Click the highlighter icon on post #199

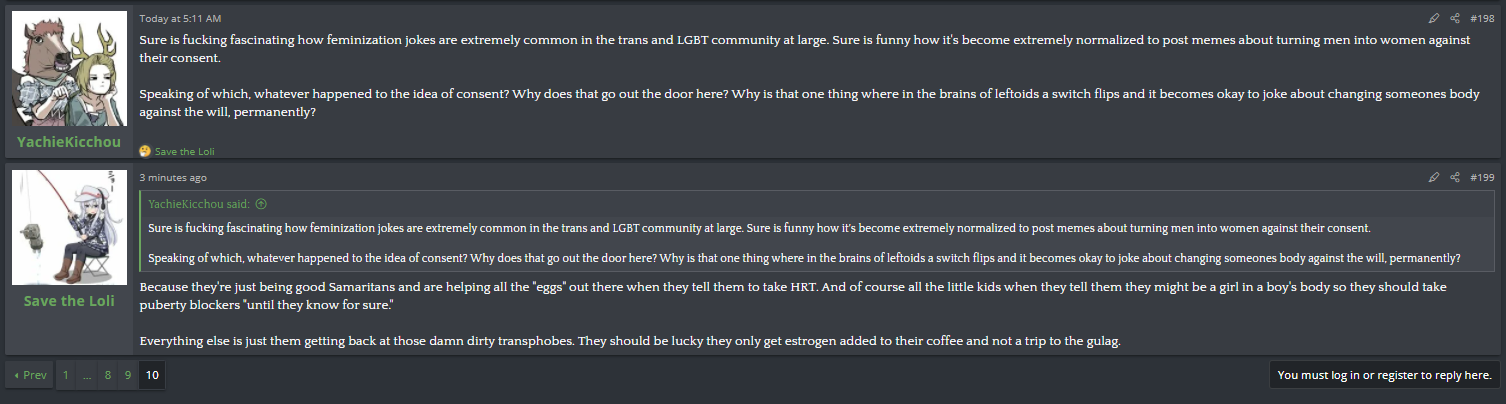1434,177
